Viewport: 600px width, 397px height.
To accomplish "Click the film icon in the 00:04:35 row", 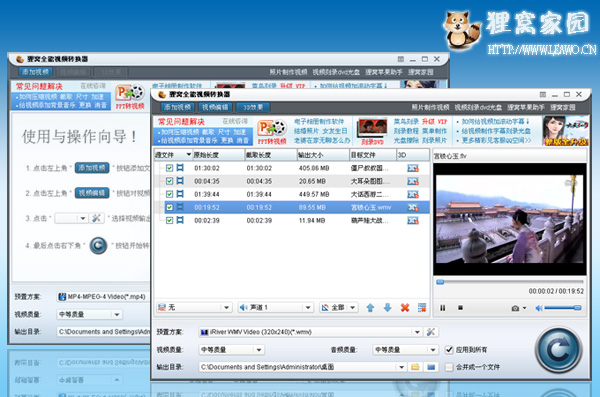I will [x=180, y=181].
